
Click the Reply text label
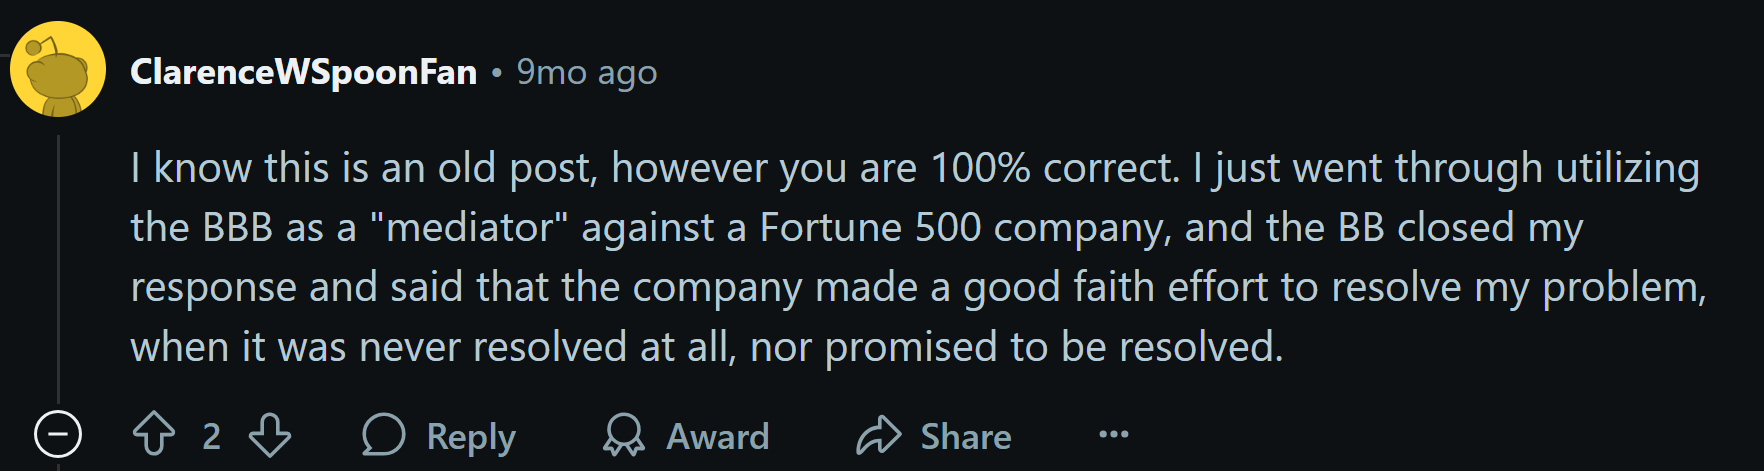point(471,437)
